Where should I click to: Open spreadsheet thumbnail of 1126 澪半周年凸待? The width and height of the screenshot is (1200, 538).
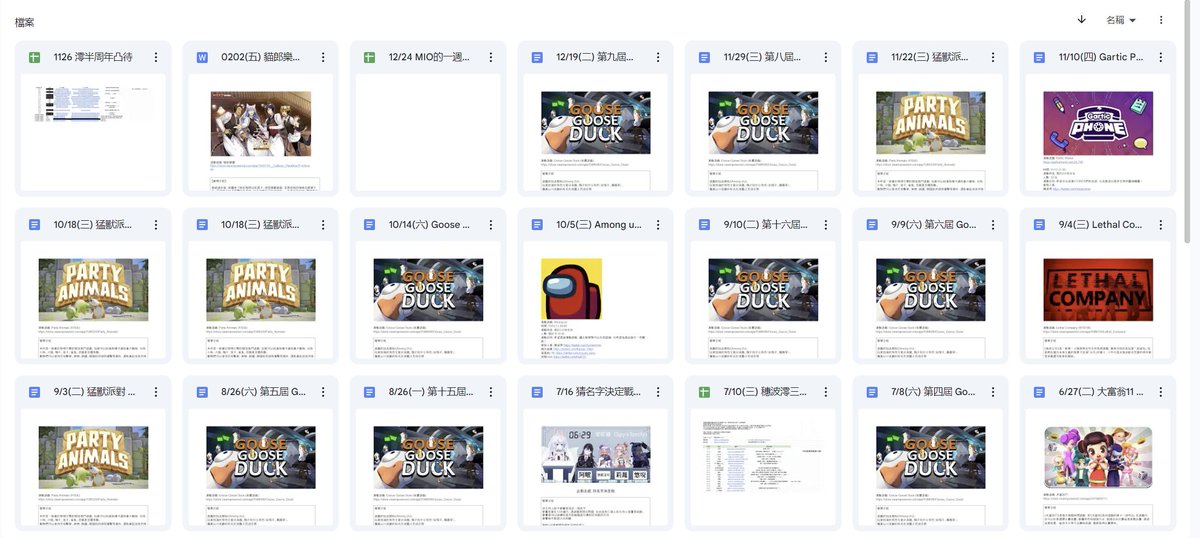click(93, 132)
